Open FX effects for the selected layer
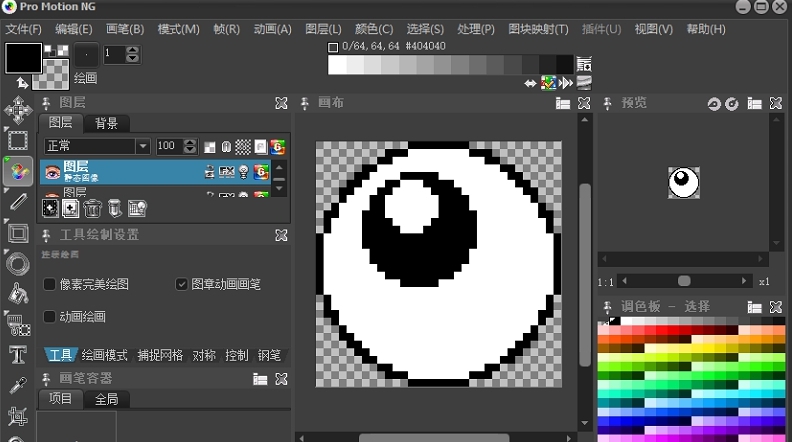Image resolution: width=792 pixels, height=442 pixels. click(226, 172)
